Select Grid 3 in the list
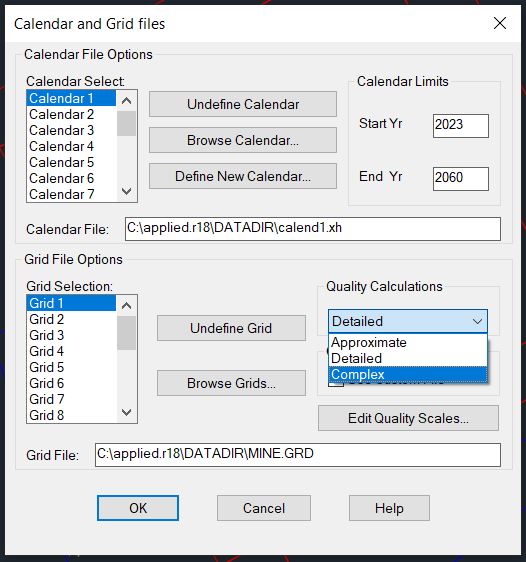This screenshot has height=562, width=526. click(x=71, y=335)
